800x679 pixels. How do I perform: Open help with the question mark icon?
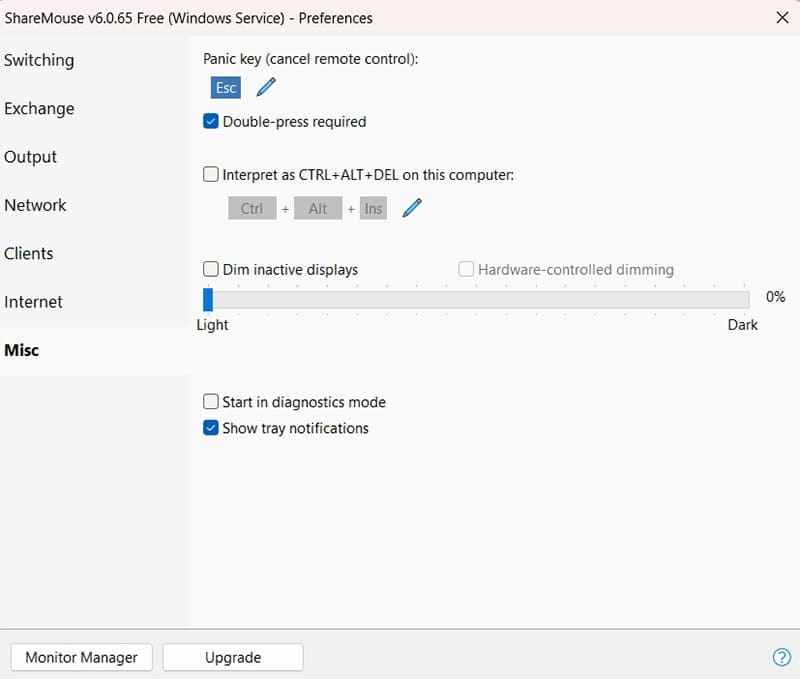[x=782, y=657]
